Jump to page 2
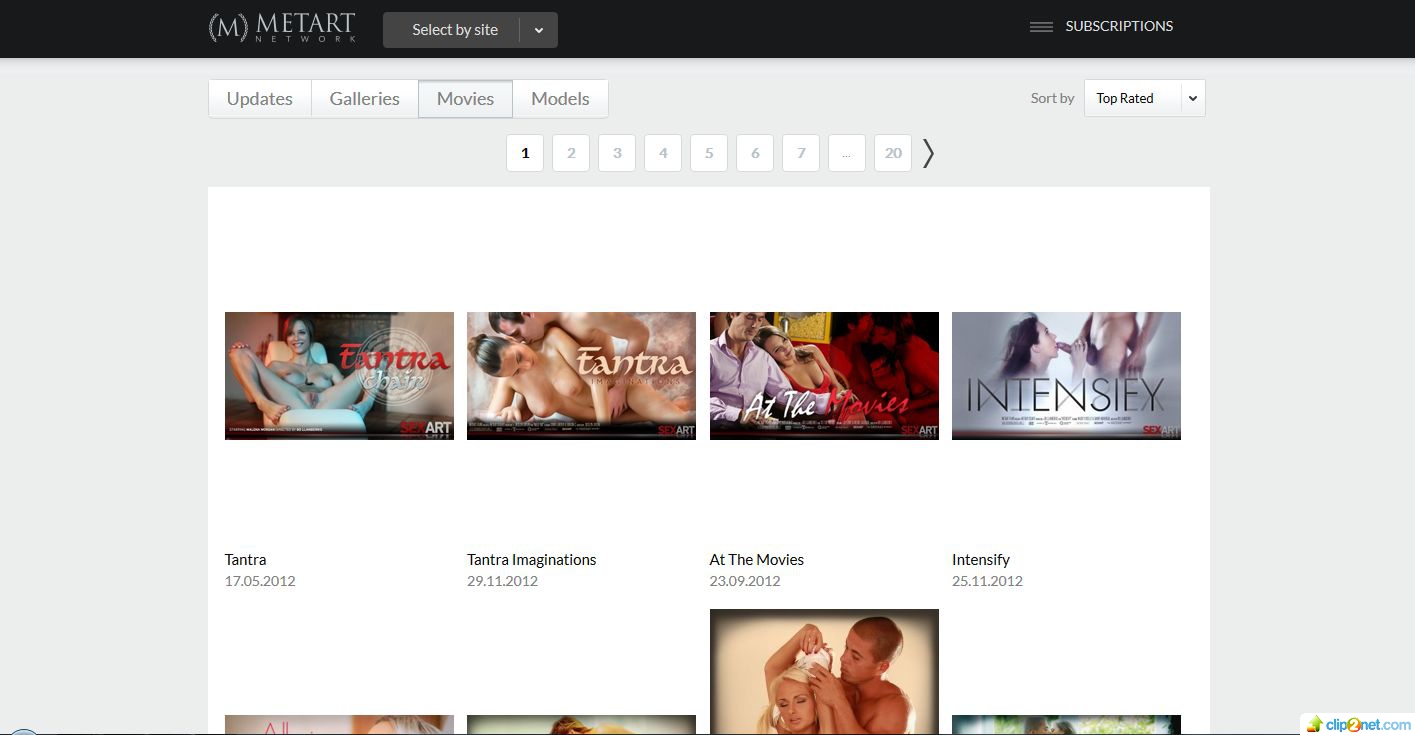The height and width of the screenshot is (735, 1415). (571, 153)
